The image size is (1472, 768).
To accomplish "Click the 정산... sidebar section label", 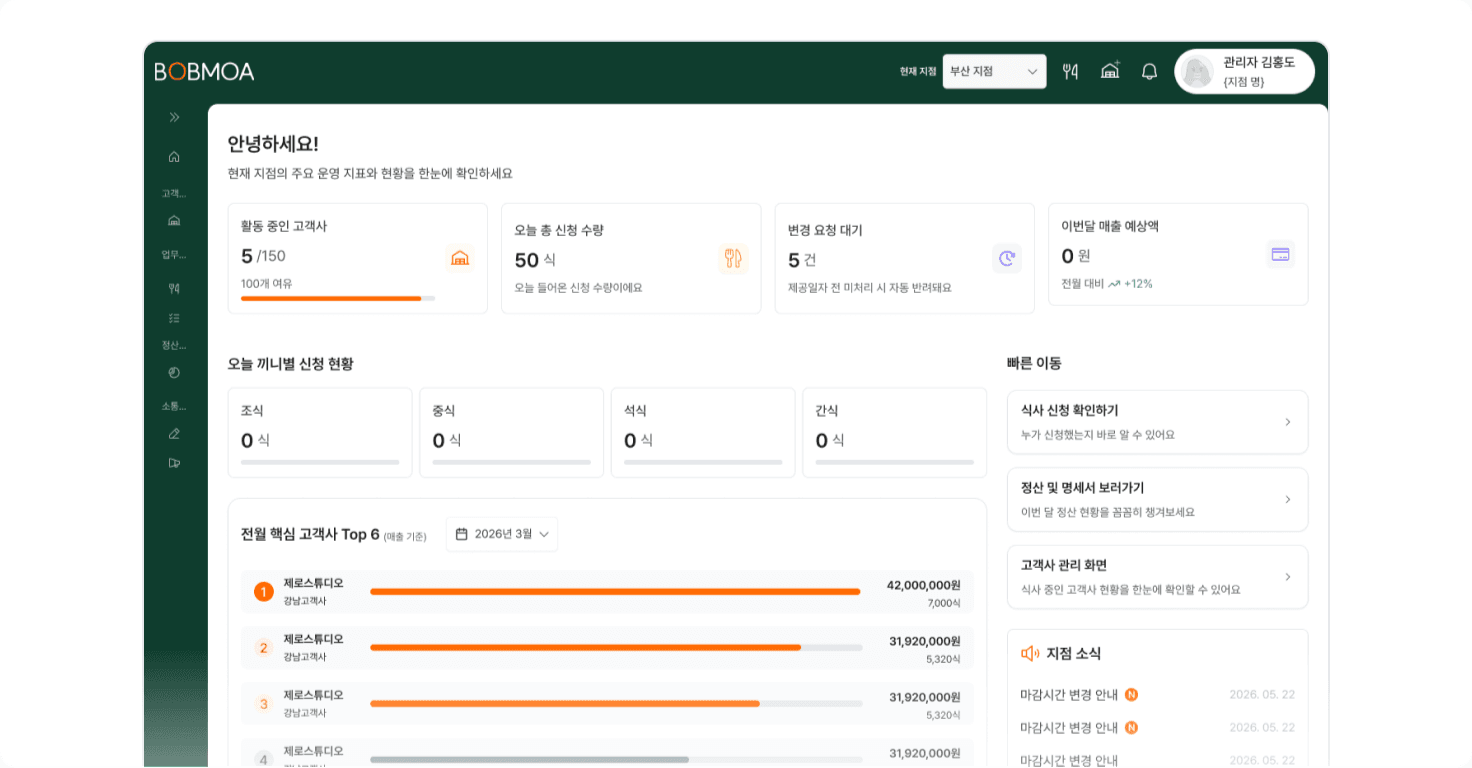I will point(174,345).
